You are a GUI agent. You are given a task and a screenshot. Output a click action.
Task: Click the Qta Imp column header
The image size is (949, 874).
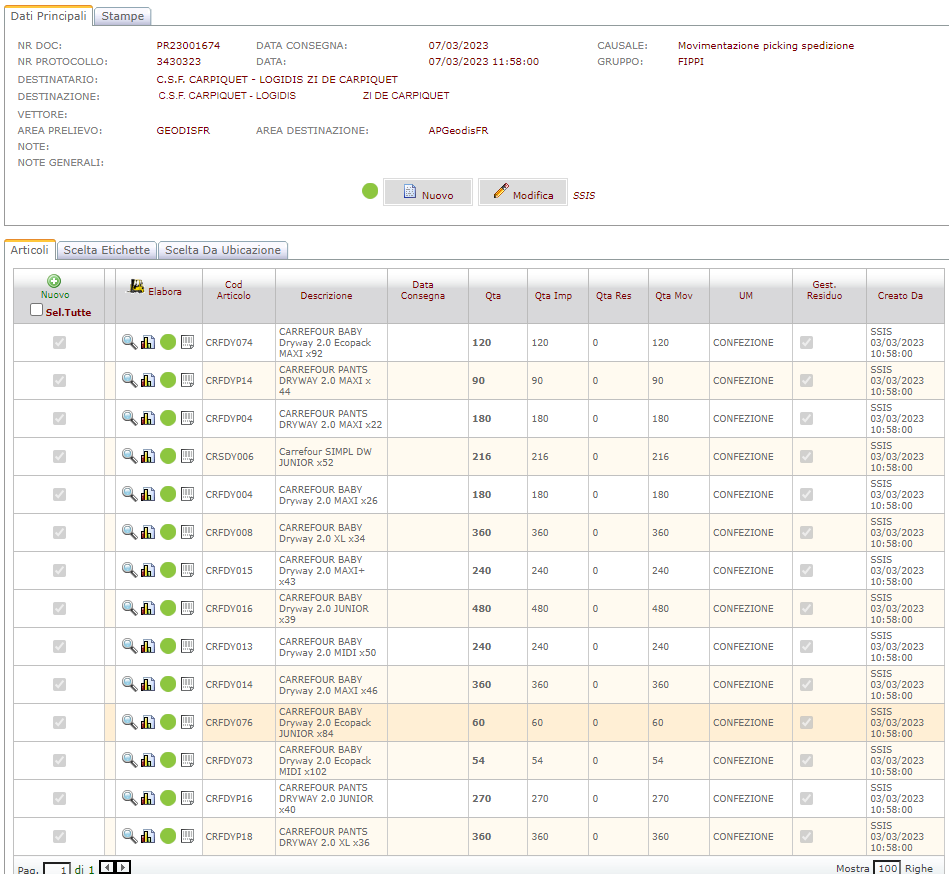(x=553, y=295)
